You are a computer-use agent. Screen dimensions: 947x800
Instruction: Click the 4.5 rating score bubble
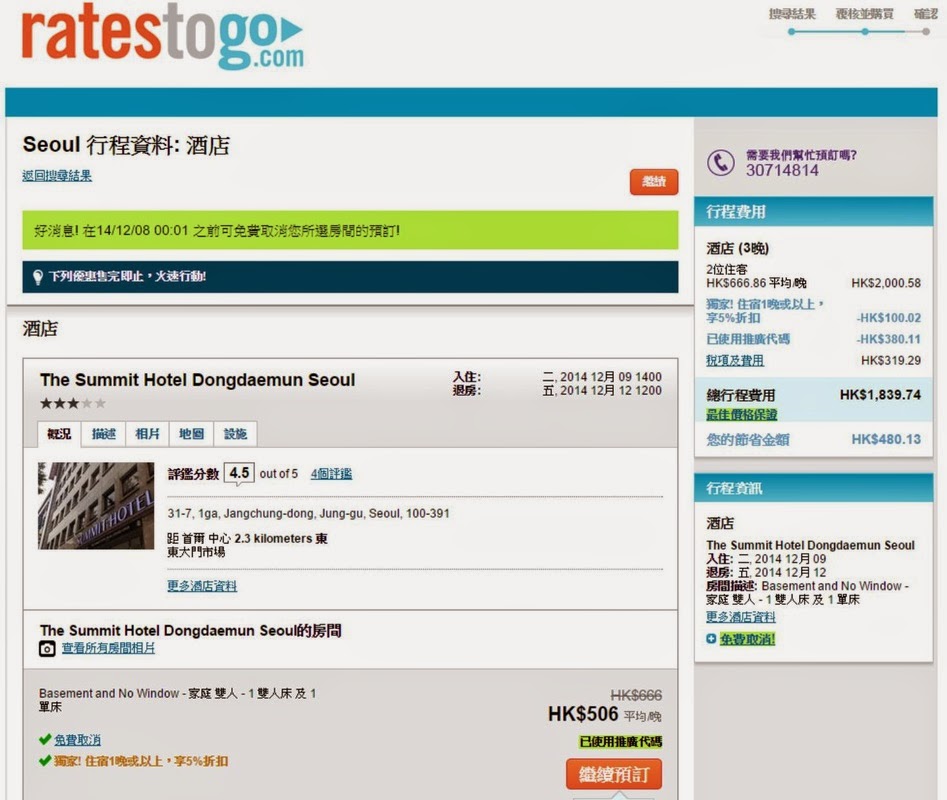[238, 473]
